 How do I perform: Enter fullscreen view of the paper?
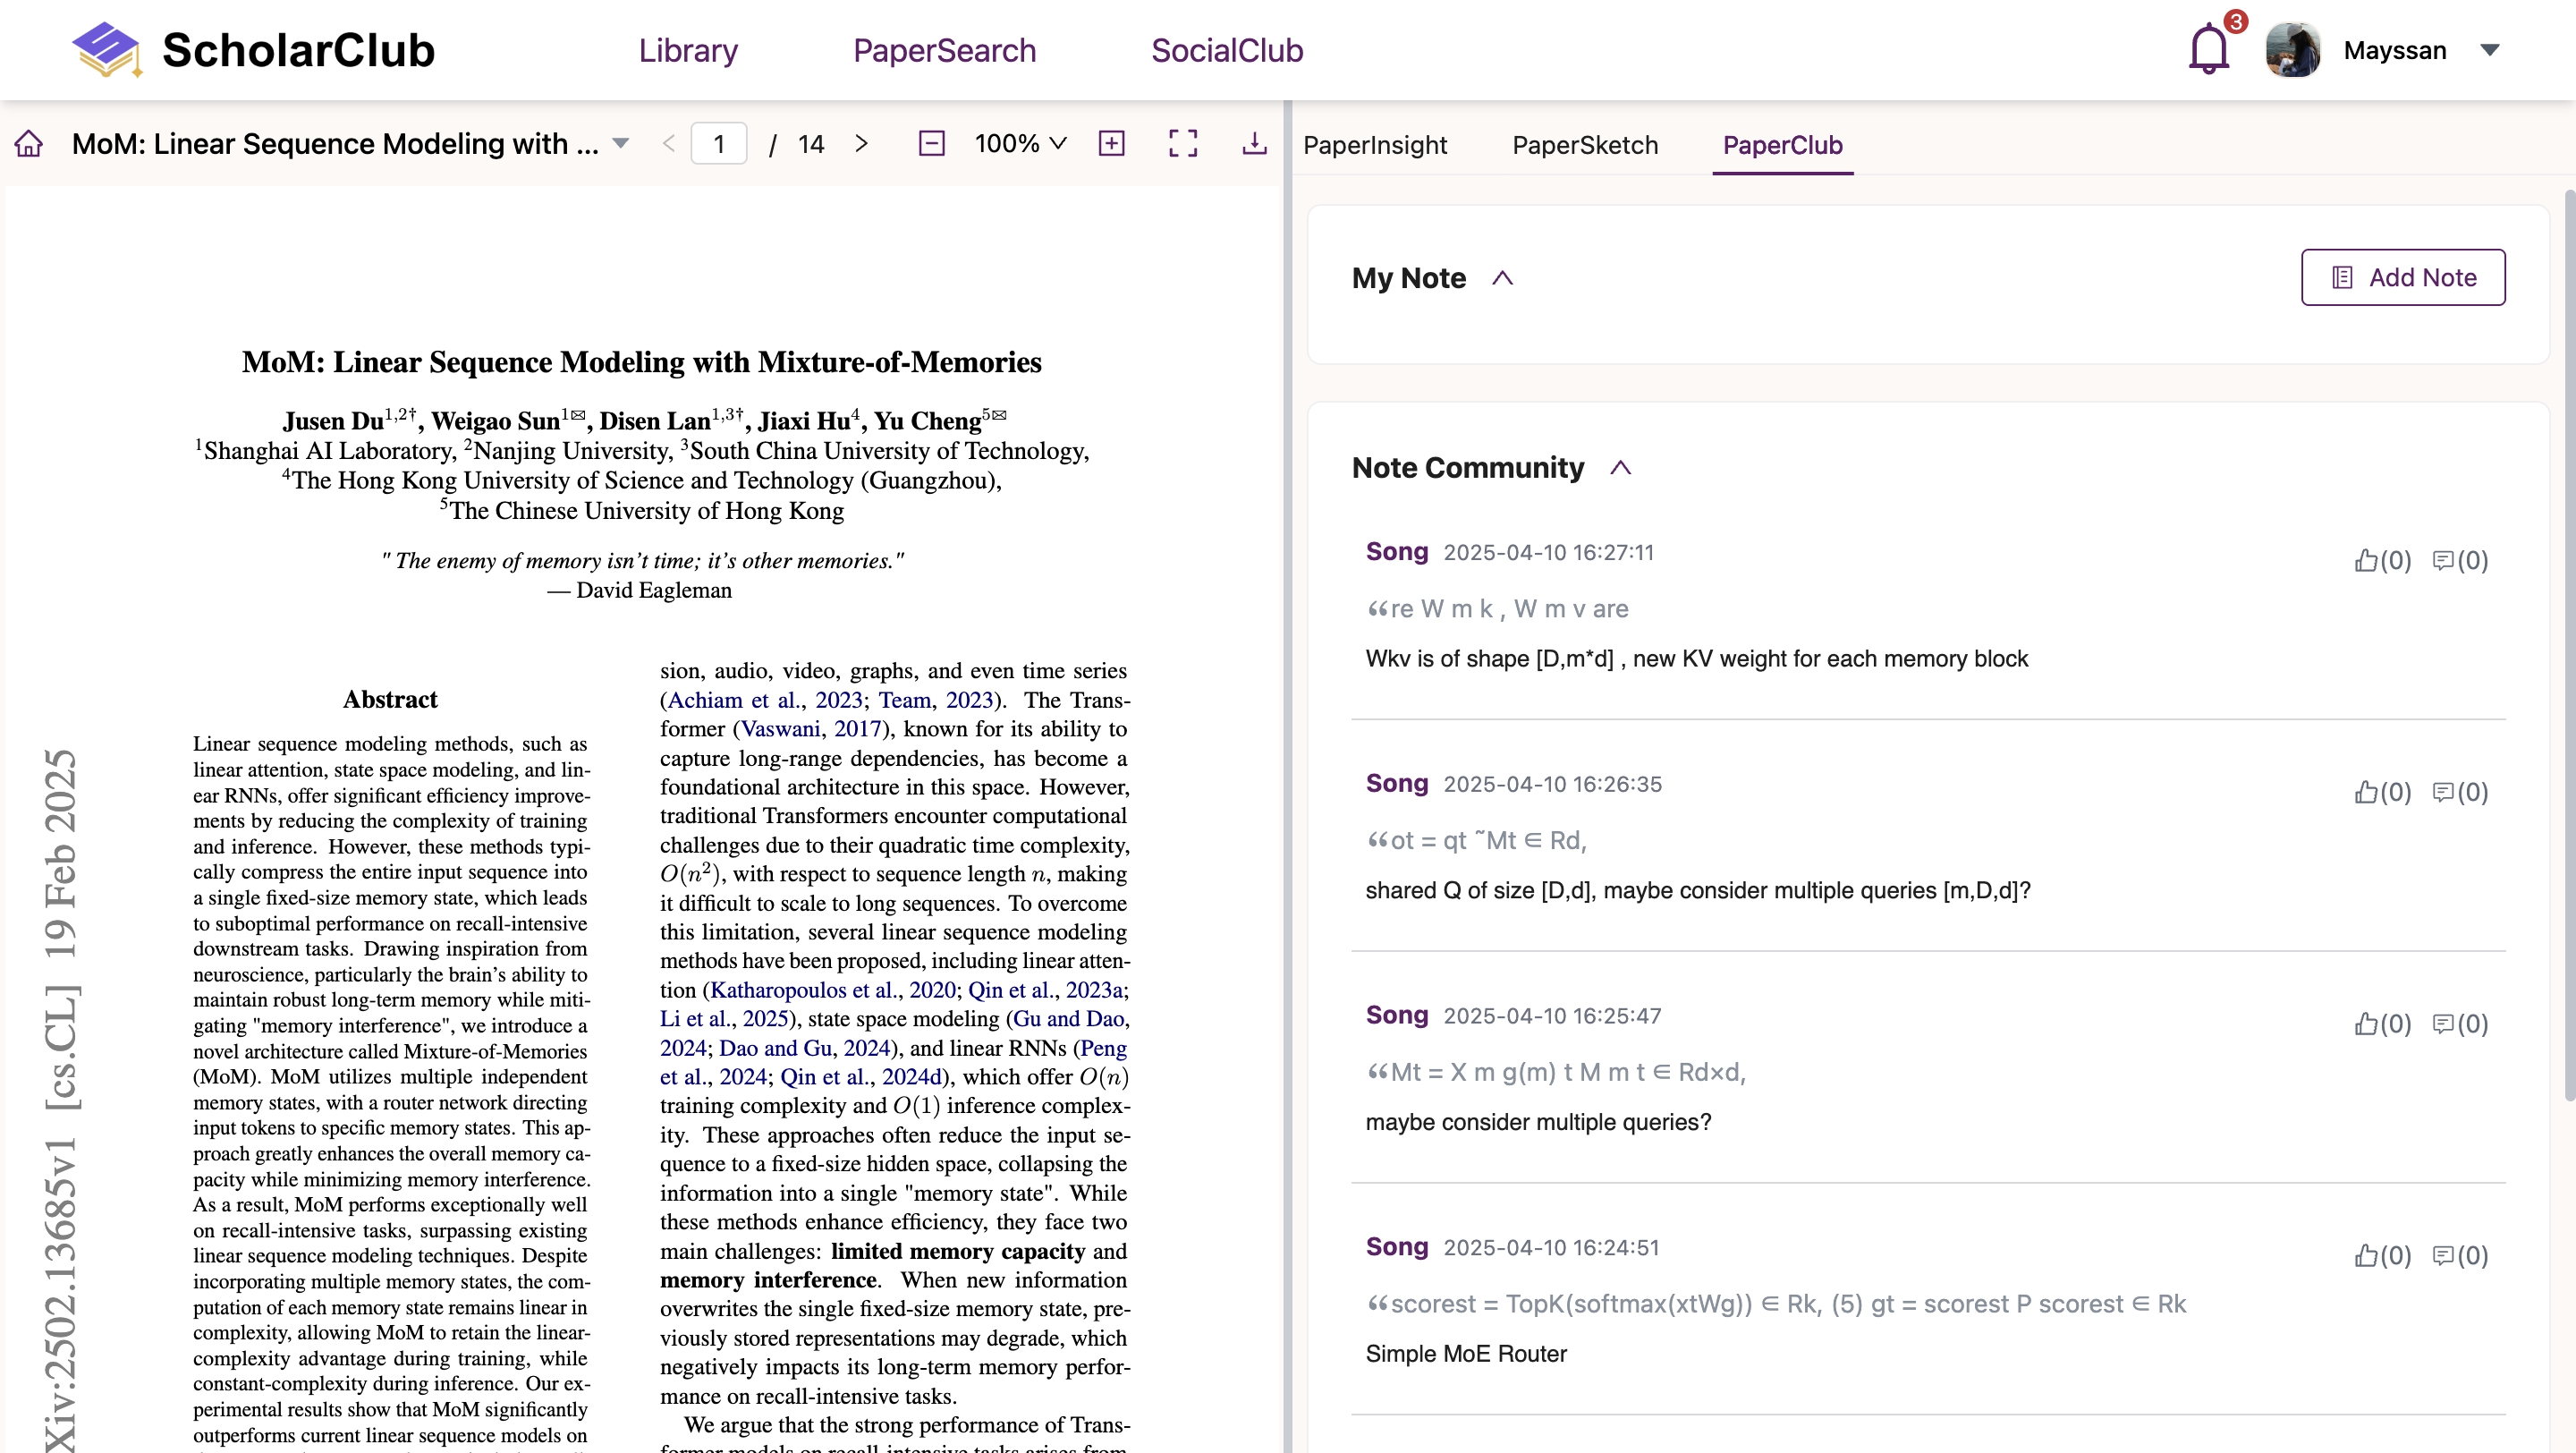pyautogui.click(x=1183, y=144)
